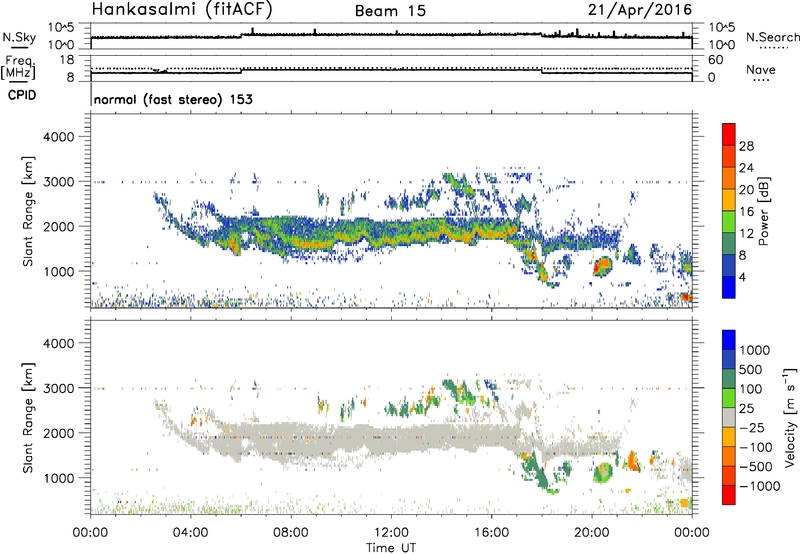The image size is (800, 554).
Task: Select the 'Beam 15' header text
Action: click(x=390, y=11)
